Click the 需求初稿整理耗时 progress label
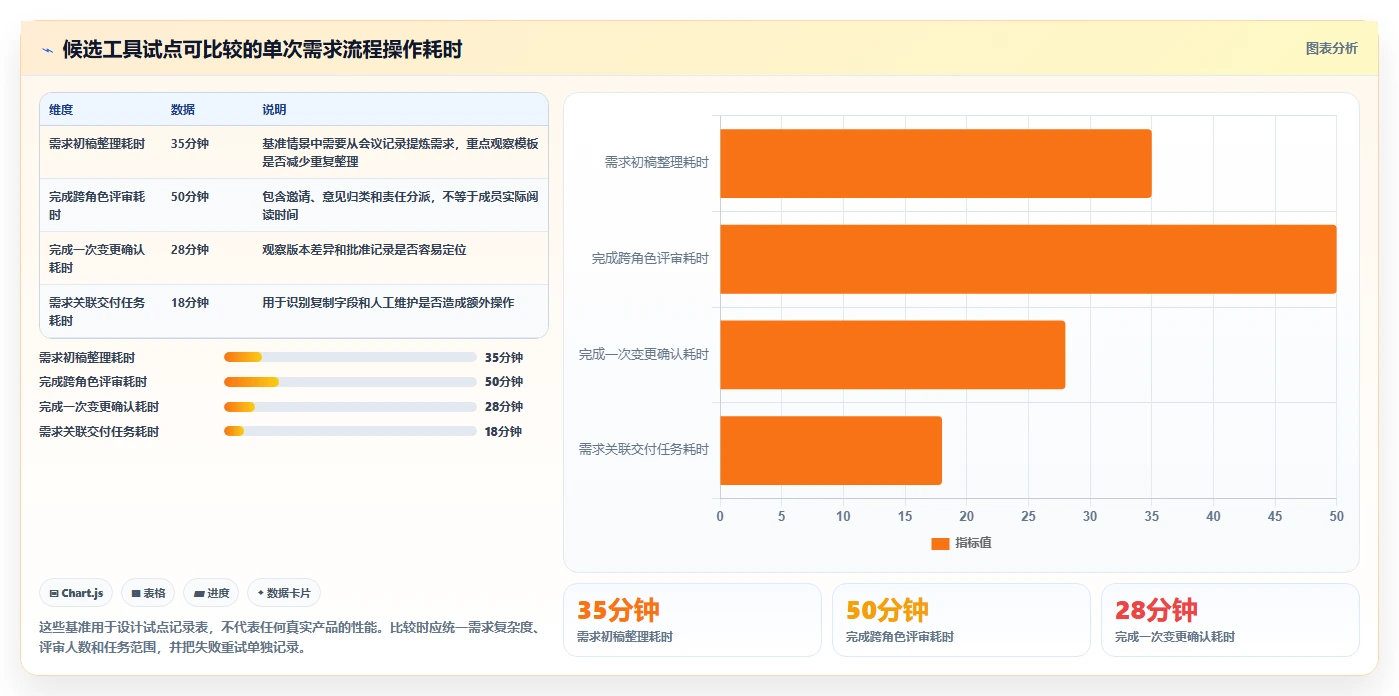 pyautogui.click(x=87, y=357)
